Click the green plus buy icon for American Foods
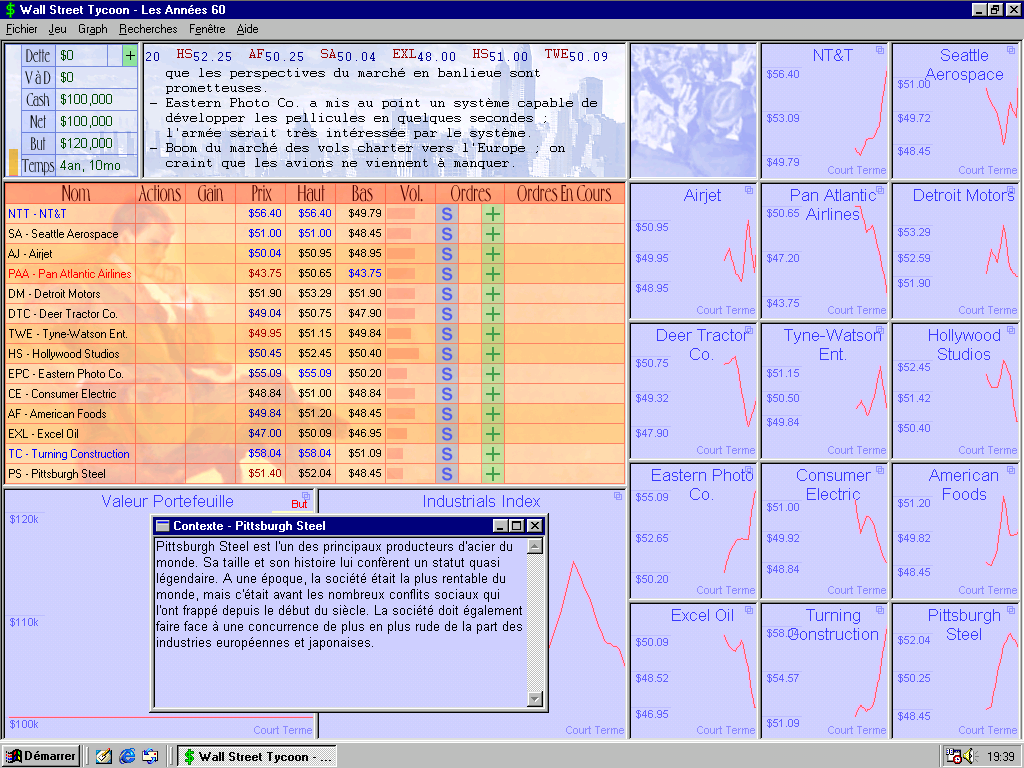Screen dimensions: 1024x768 pos(493,414)
